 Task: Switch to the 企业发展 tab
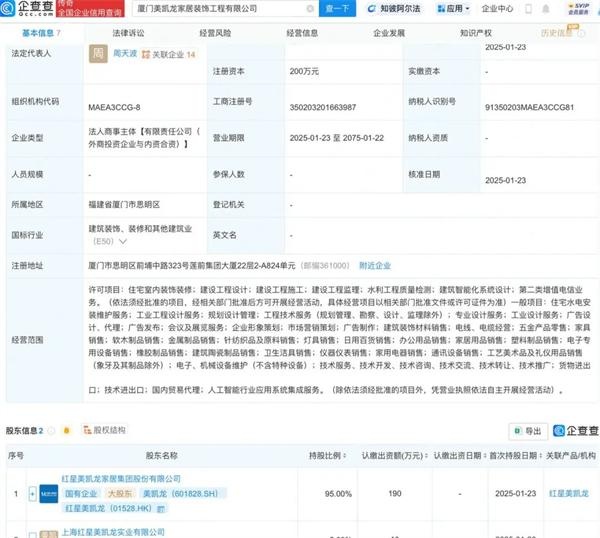[x=389, y=33]
